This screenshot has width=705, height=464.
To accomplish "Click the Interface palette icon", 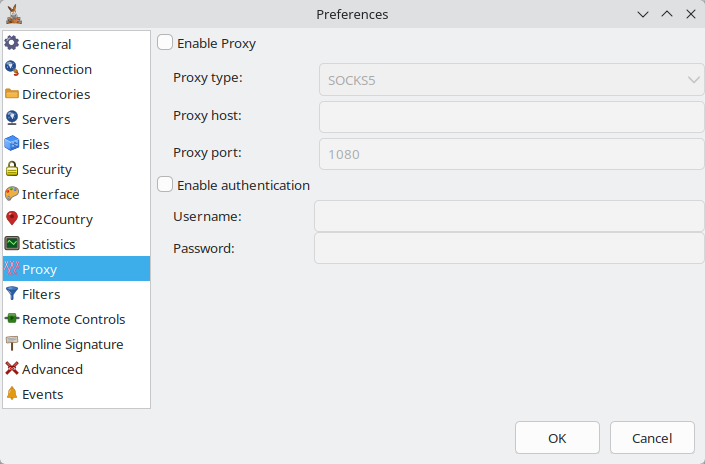I will [x=12, y=193].
